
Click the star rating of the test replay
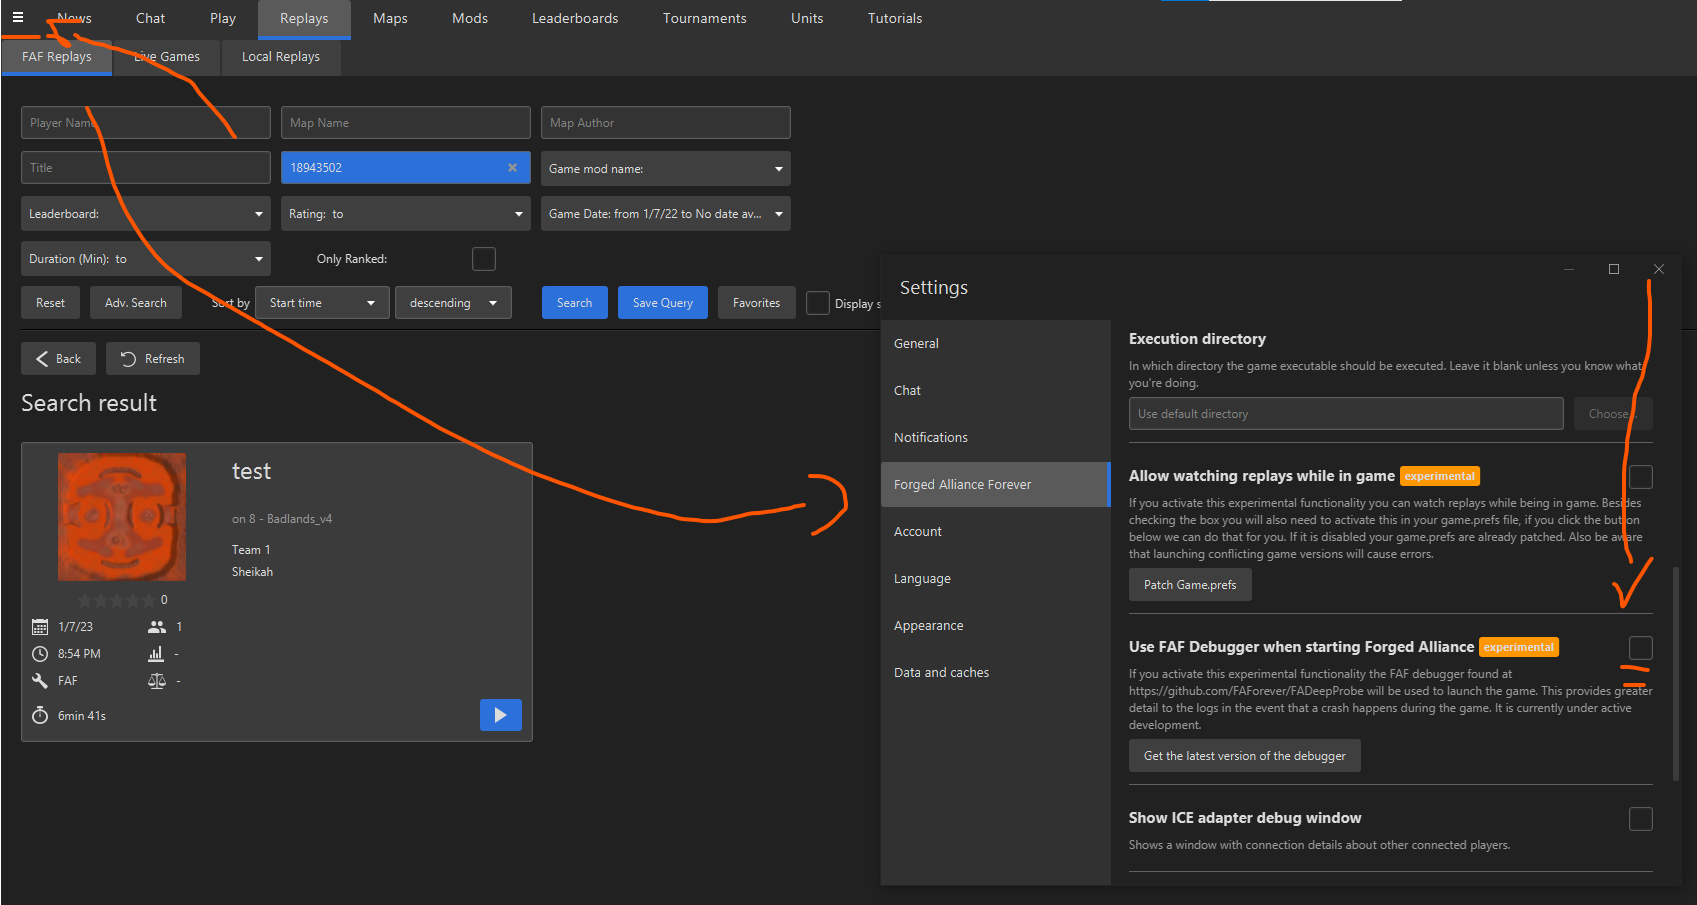pyautogui.click(x=117, y=600)
